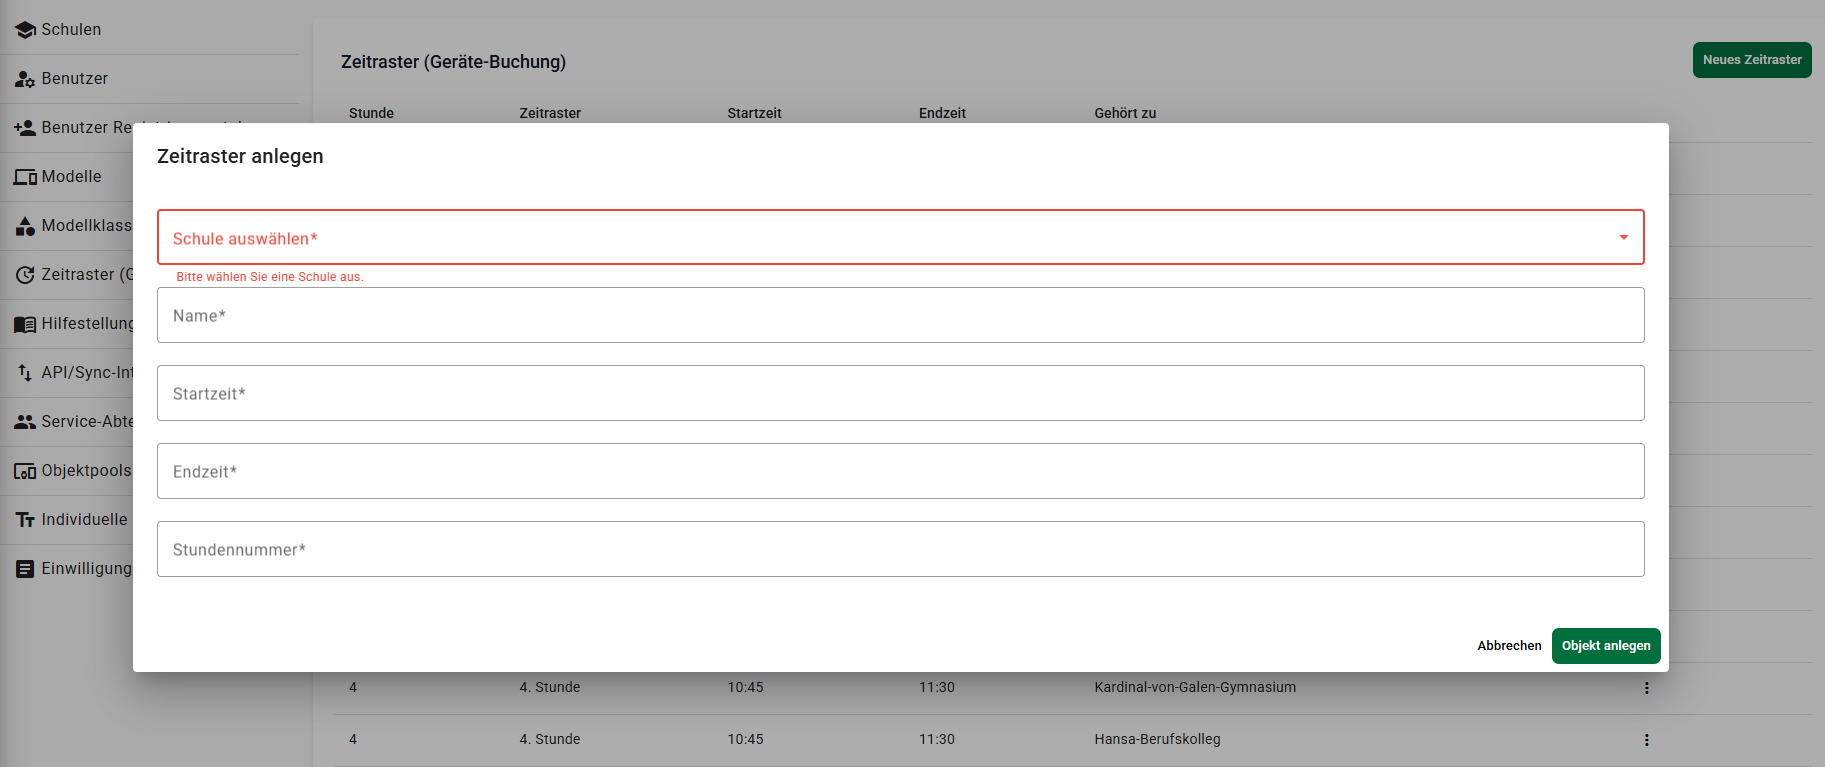The height and width of the screenshot is (767, 1825).
Task: Click the Modelle devices icon
Action: coord(25,177)
